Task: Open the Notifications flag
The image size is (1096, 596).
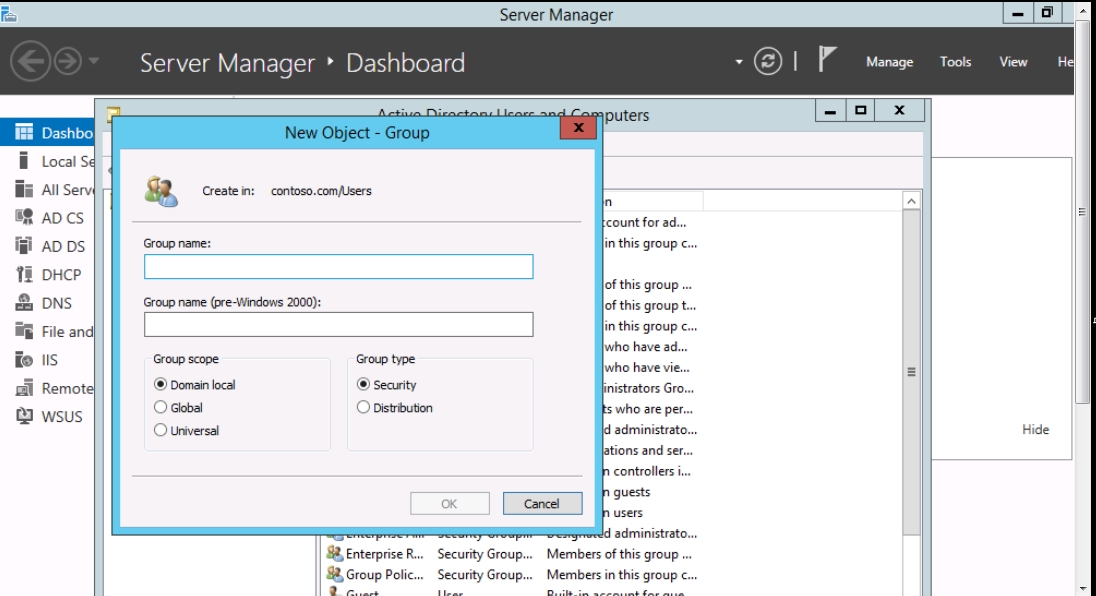Action: pos(827,59)
